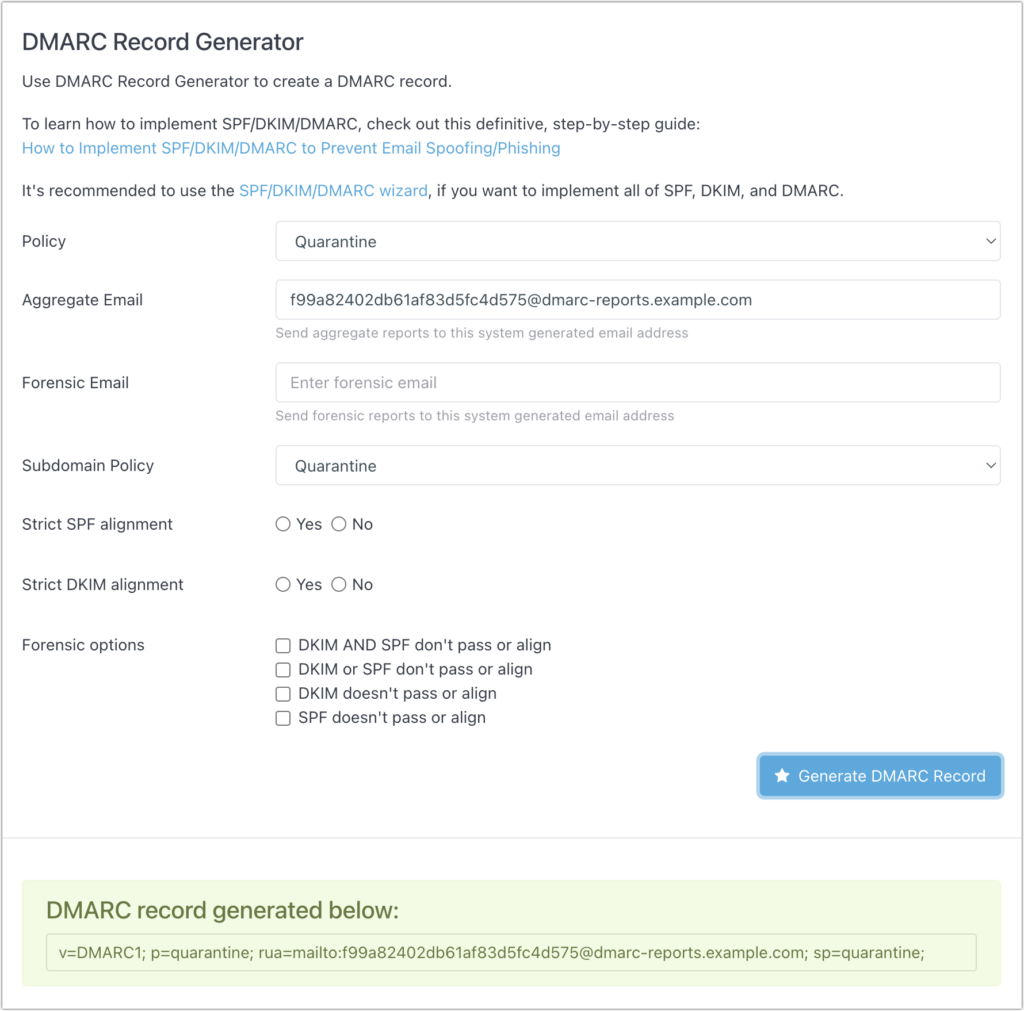Select Yes for Strict SPF alignment
This screenshot has height=1011, width=1024.
[x=283, y=523]
